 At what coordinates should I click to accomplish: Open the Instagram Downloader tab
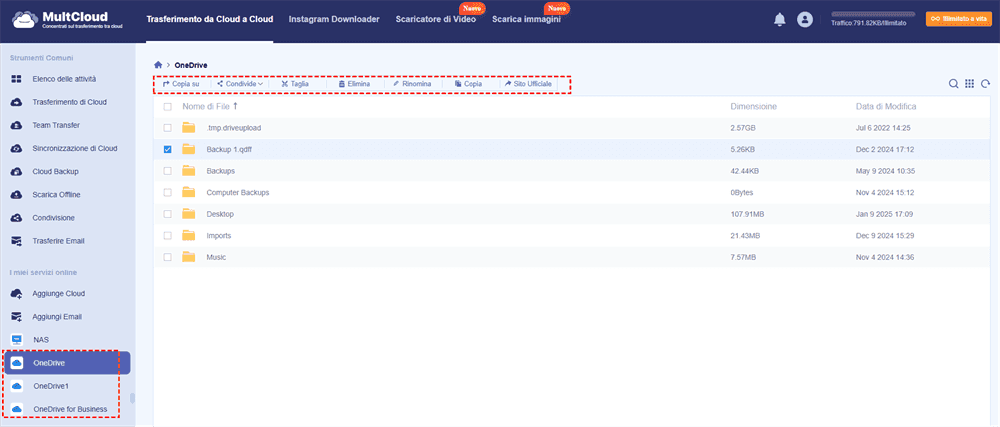pos(334,20)
